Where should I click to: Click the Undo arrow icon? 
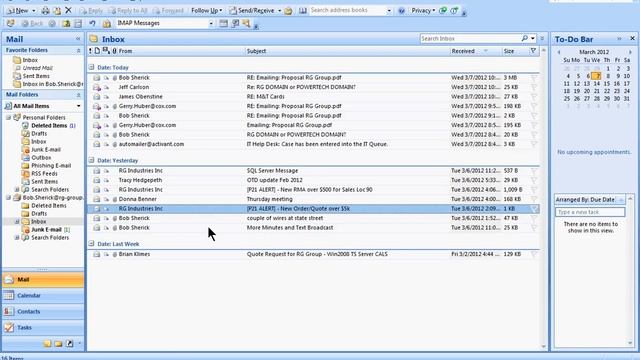93,23
